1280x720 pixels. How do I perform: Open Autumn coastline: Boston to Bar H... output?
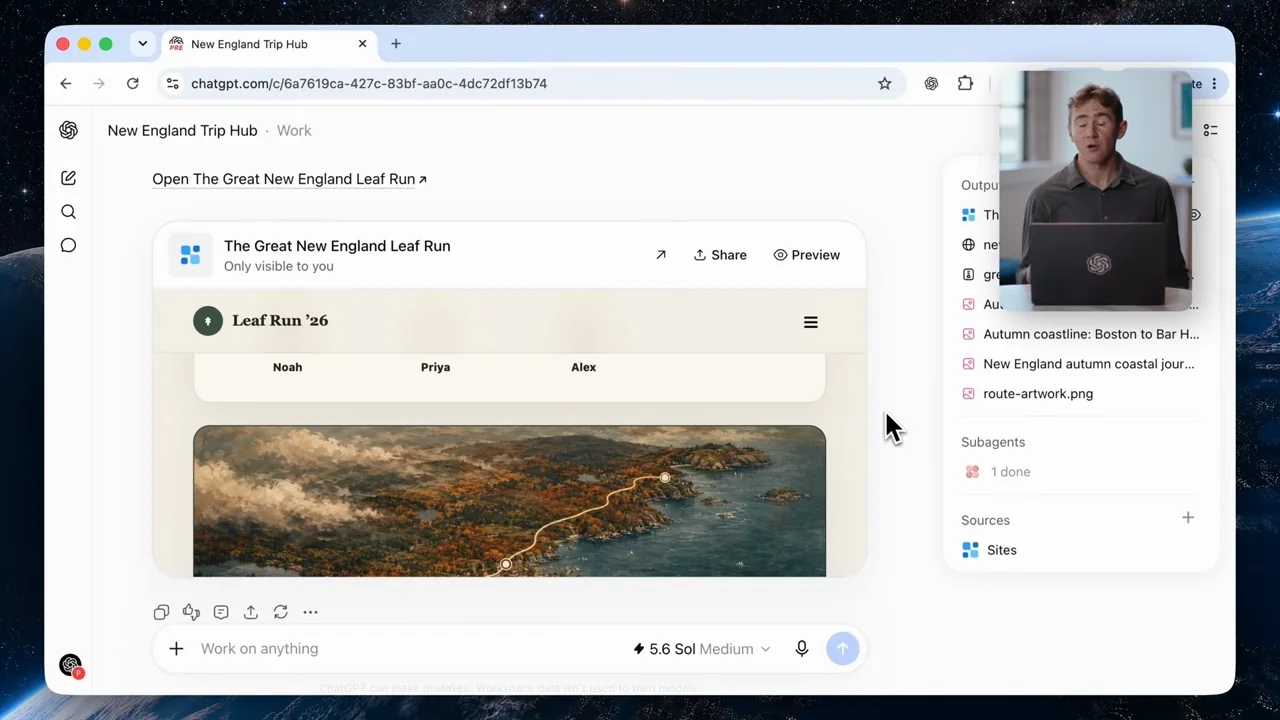pos(1080,334)
